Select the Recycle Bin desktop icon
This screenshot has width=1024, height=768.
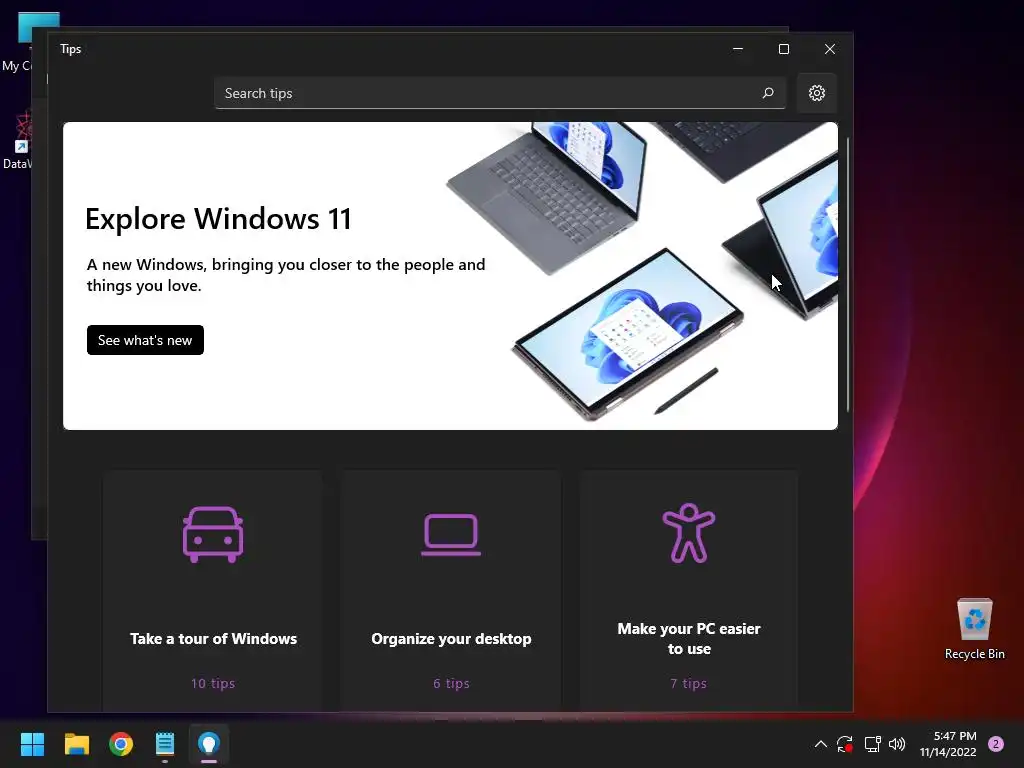[x=974, y=629]
